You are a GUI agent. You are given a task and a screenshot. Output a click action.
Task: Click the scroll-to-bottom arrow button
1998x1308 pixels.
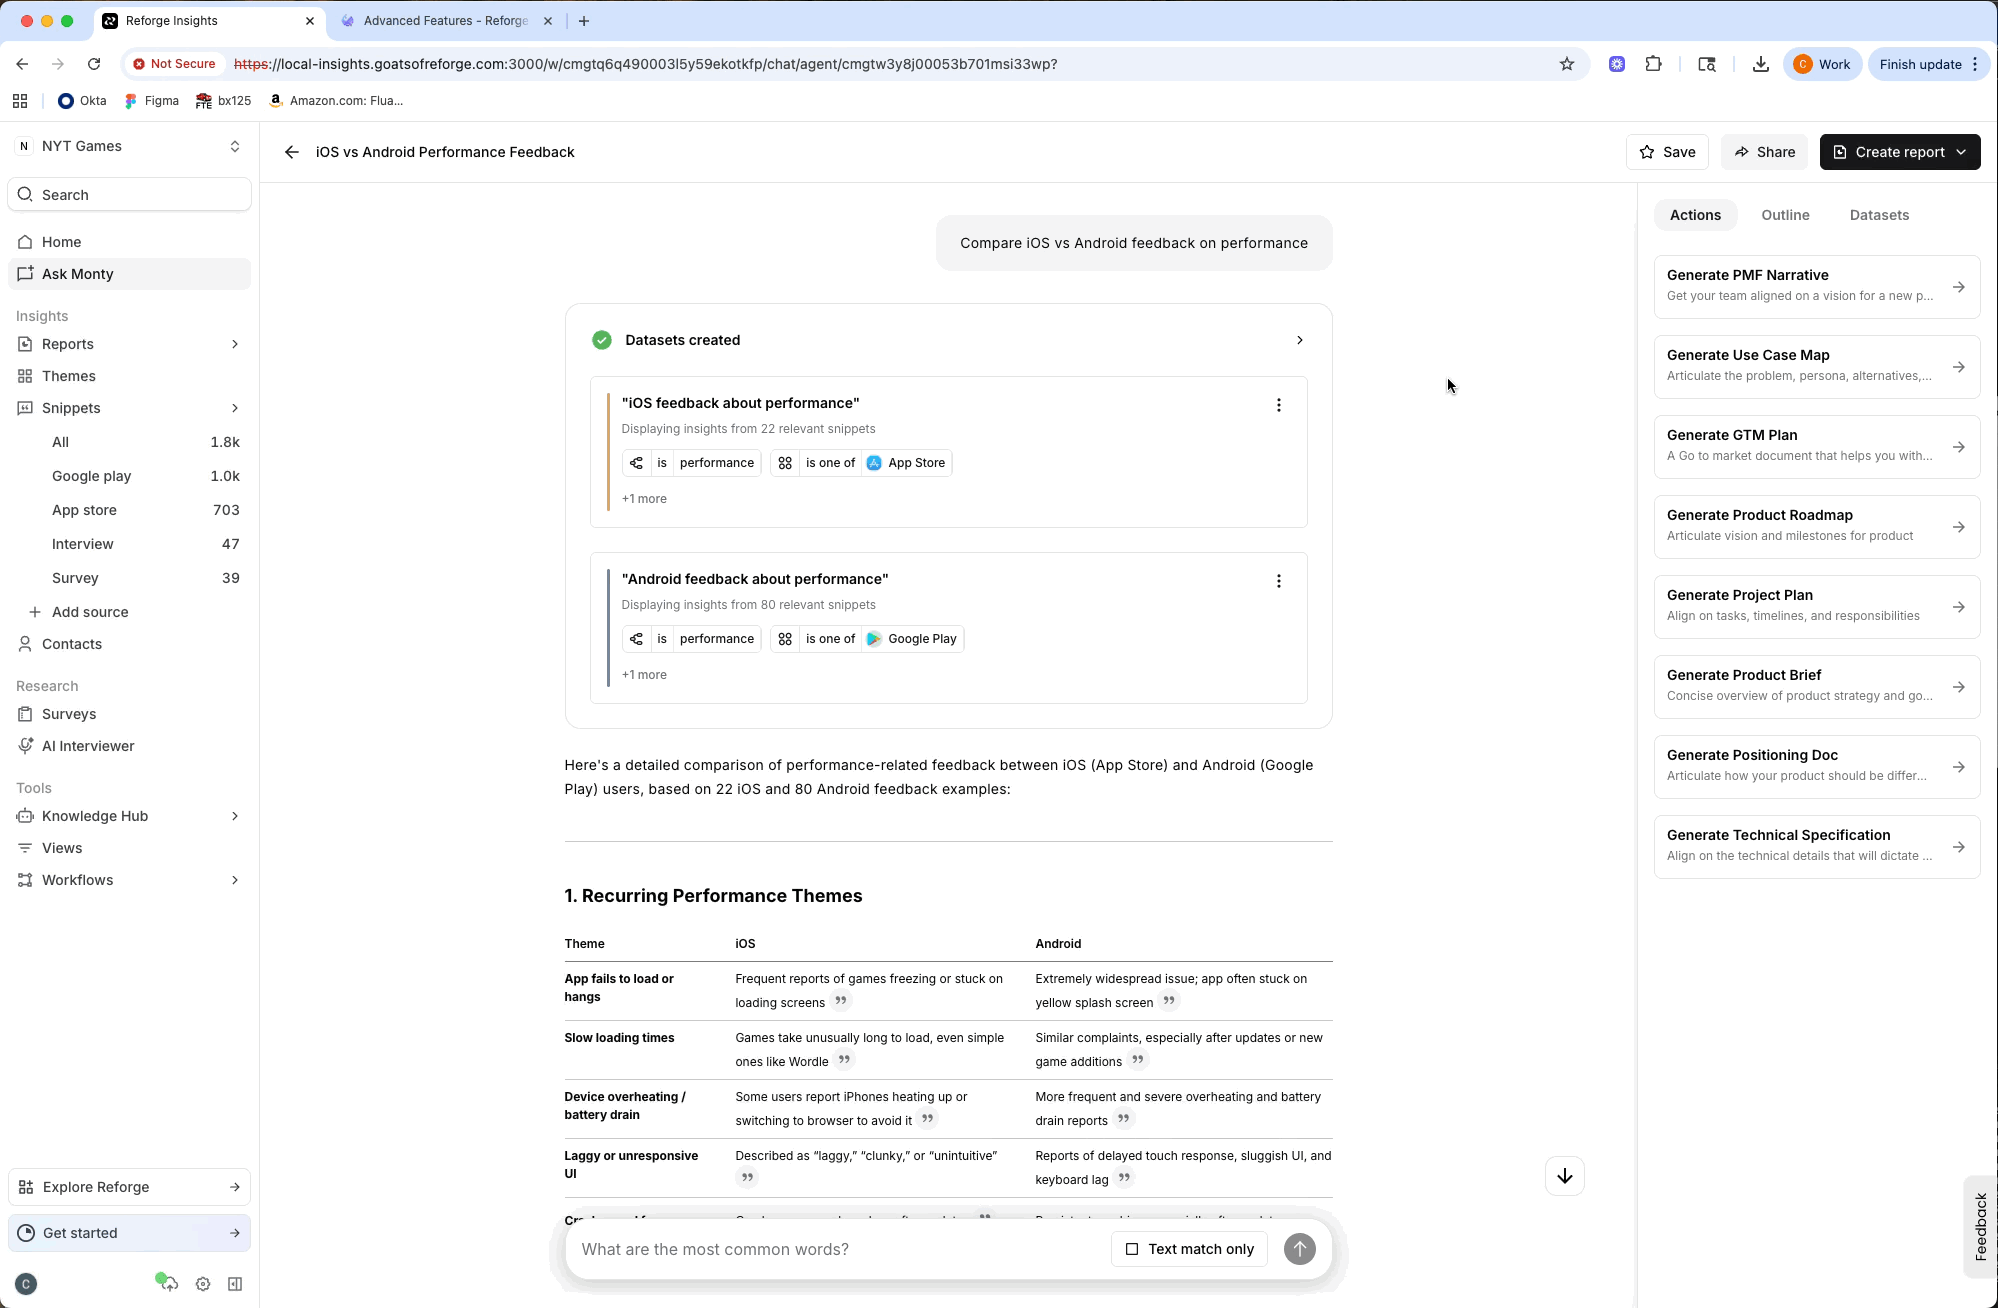(1564, 1176)
